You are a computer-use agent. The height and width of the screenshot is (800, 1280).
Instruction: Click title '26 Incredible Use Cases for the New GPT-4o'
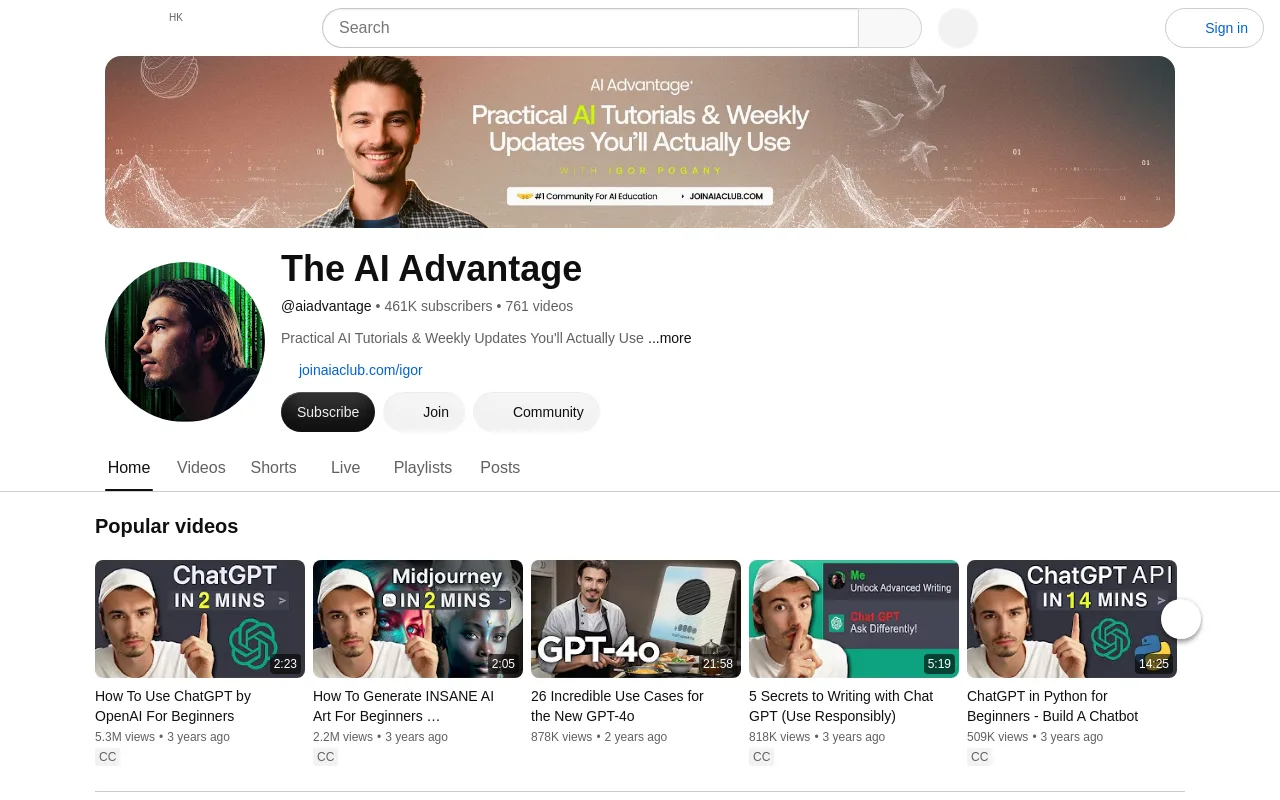tap(617, 706)
